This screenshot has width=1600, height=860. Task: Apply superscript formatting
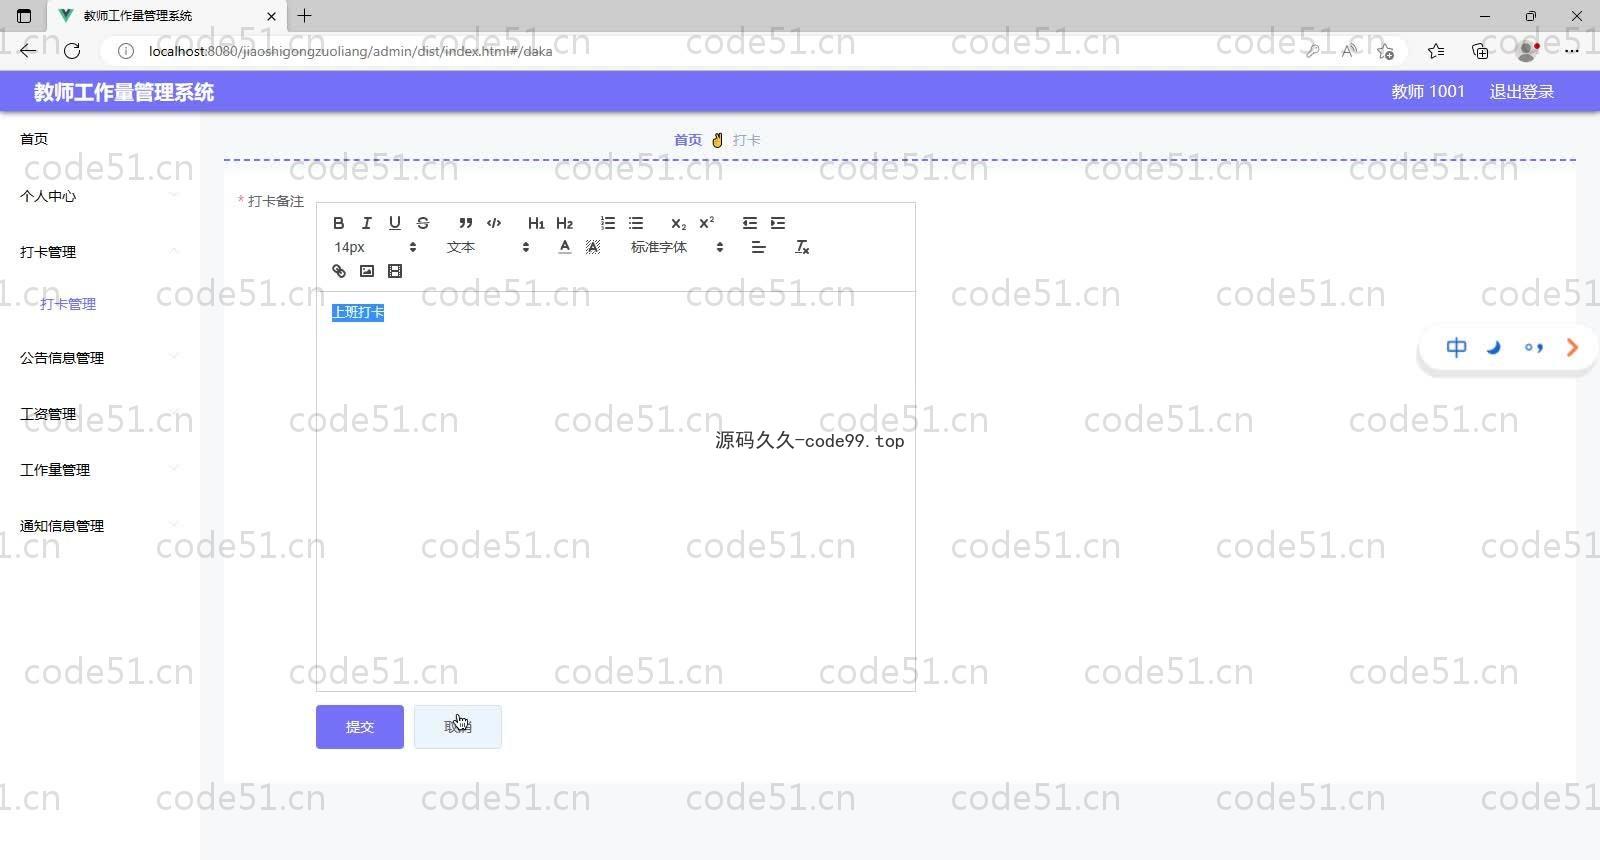pyautogui.click(x=707, y=223)
